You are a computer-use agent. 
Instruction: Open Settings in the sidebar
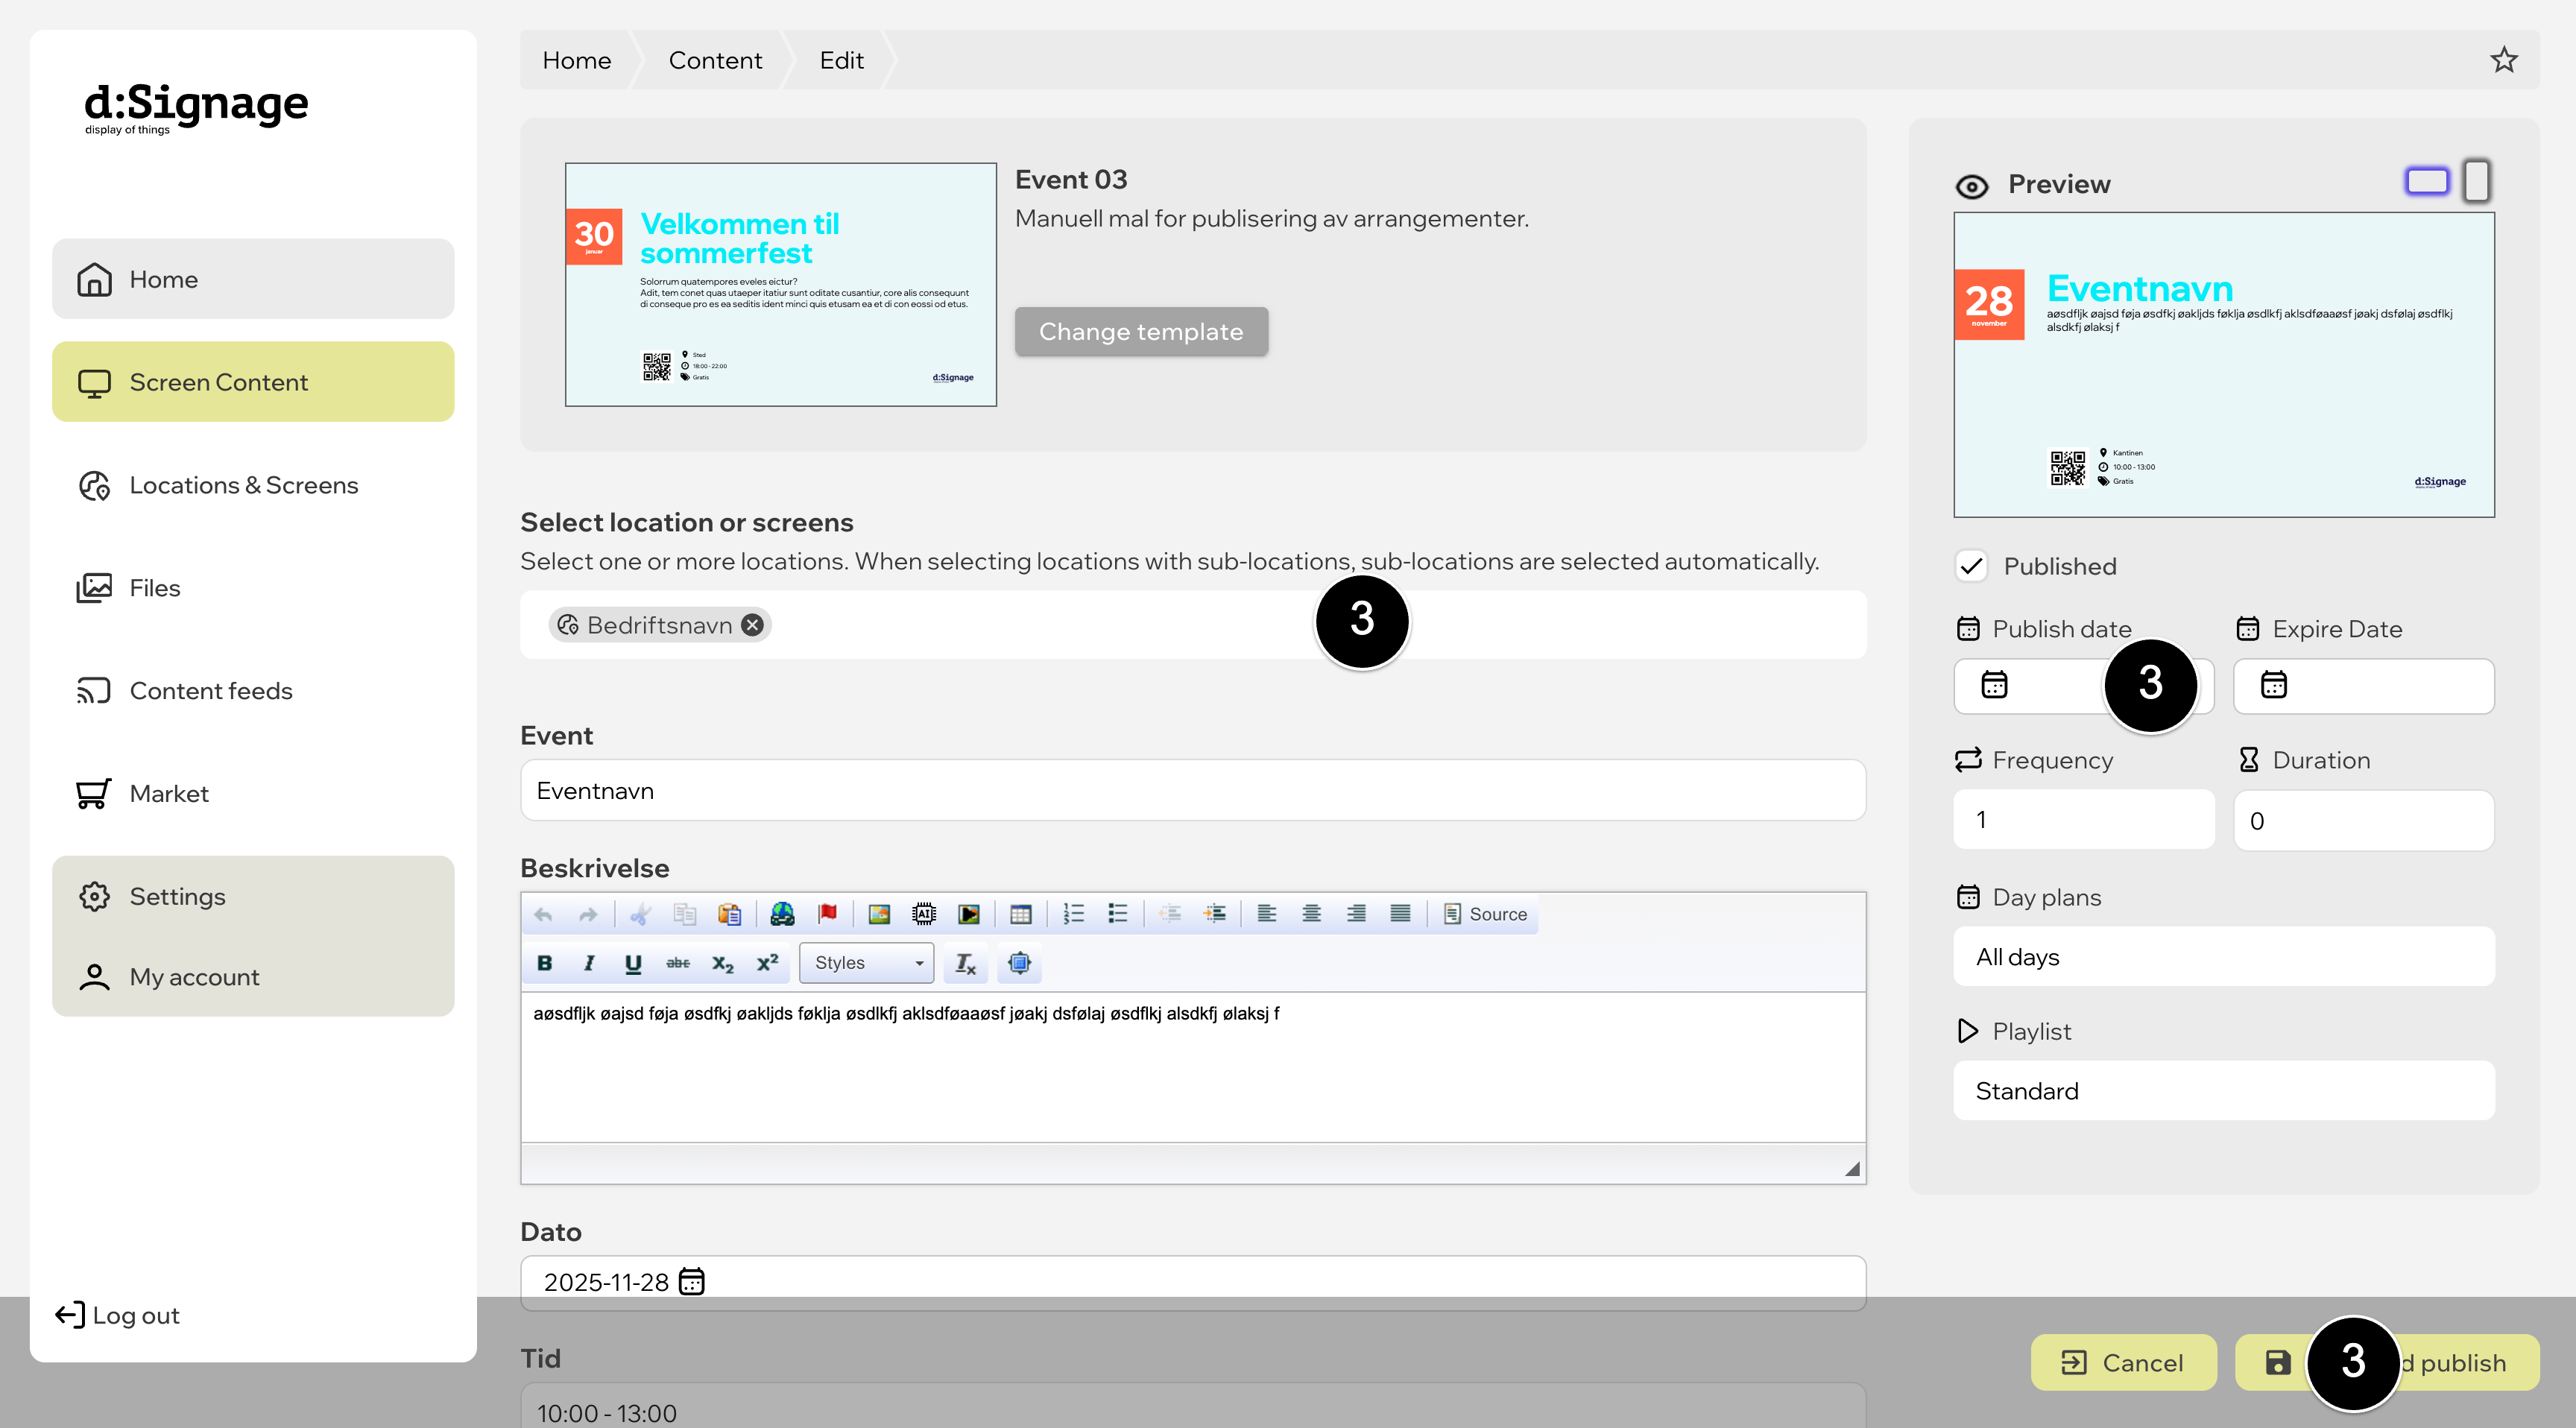pyautogui.click(x=253, y=897)
